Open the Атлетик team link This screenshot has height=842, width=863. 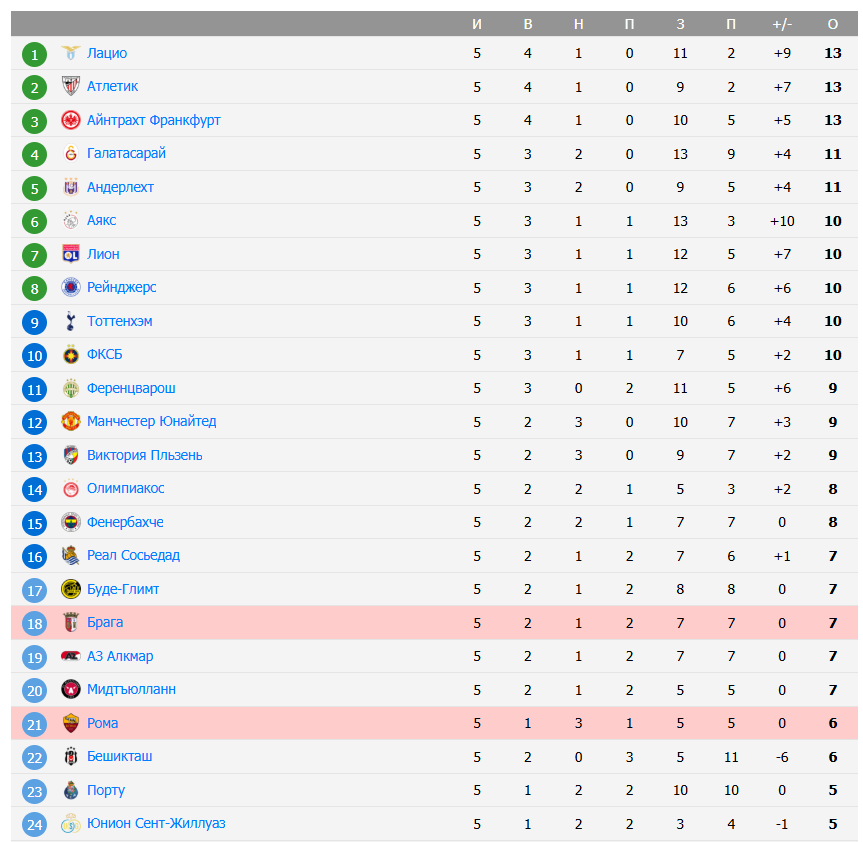112,87
